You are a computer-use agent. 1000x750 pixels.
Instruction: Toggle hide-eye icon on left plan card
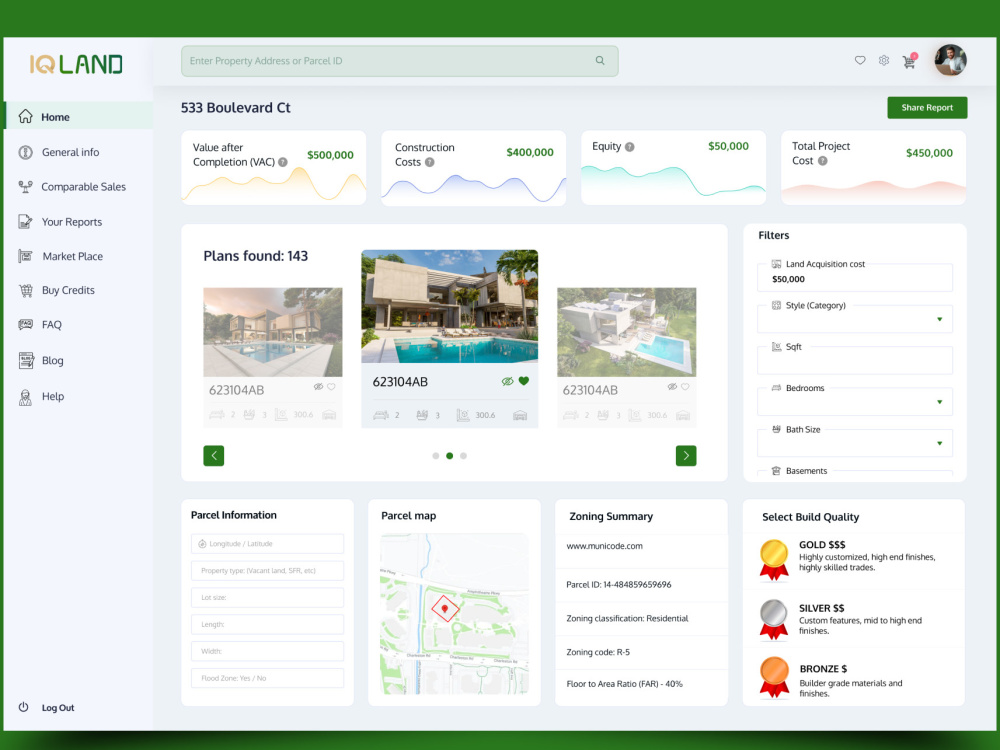tap(318, 386)
